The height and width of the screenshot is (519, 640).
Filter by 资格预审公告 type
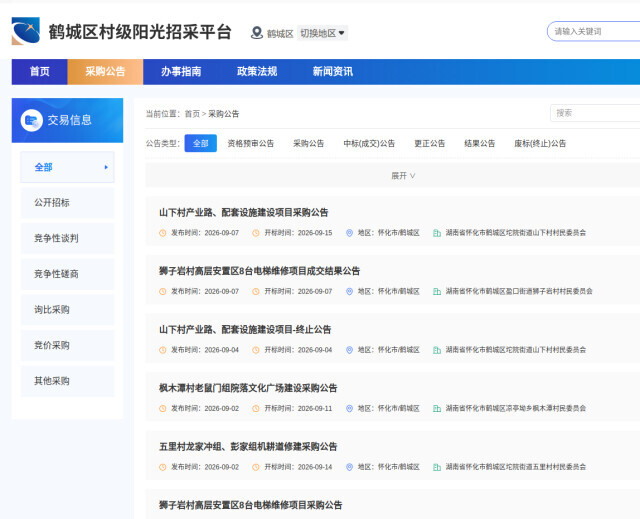tap(251, 143)
